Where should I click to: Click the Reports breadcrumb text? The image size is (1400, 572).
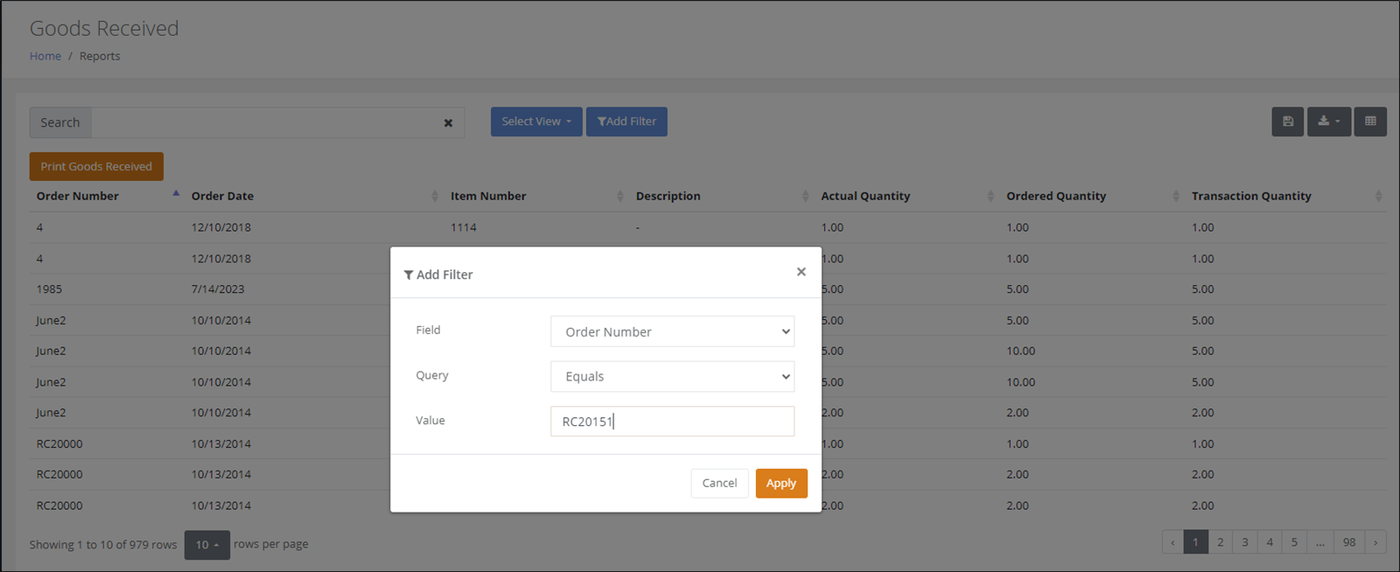pyautogui.click(x=100, y=56)
